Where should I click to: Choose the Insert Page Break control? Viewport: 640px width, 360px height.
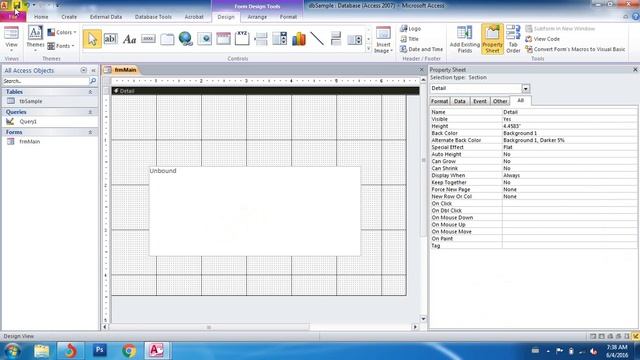pos(261,39)
